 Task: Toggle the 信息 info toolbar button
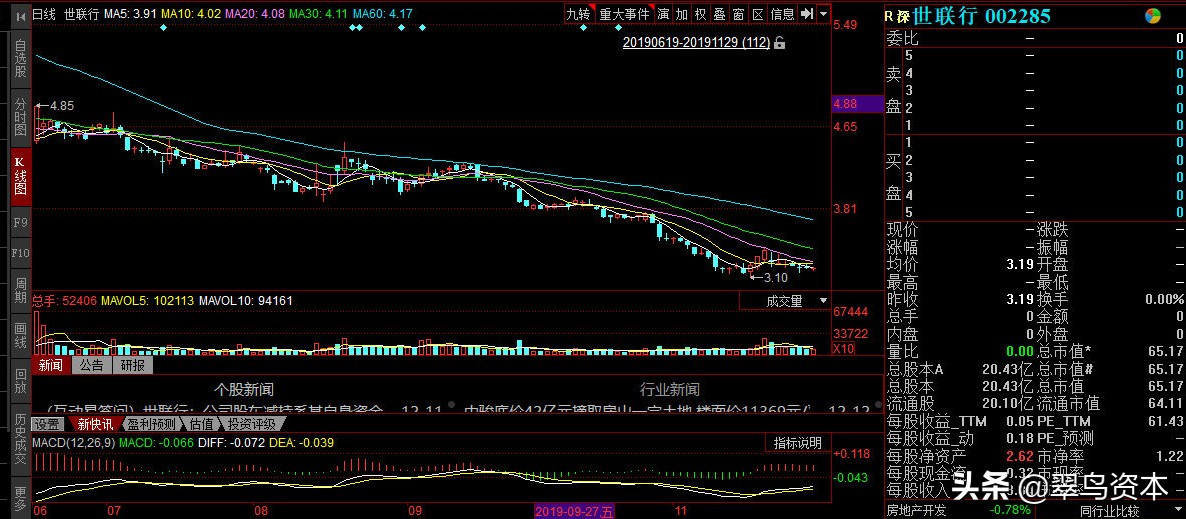pos(782,14)
